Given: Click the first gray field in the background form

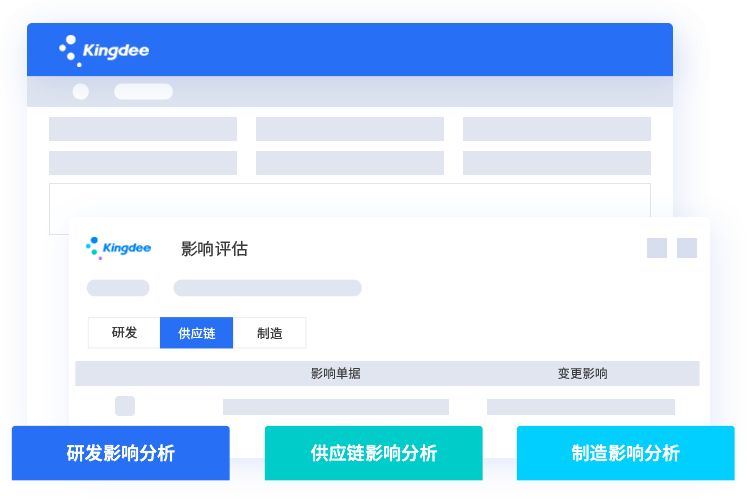Looking at the screenshot, I should coord(143,129).
